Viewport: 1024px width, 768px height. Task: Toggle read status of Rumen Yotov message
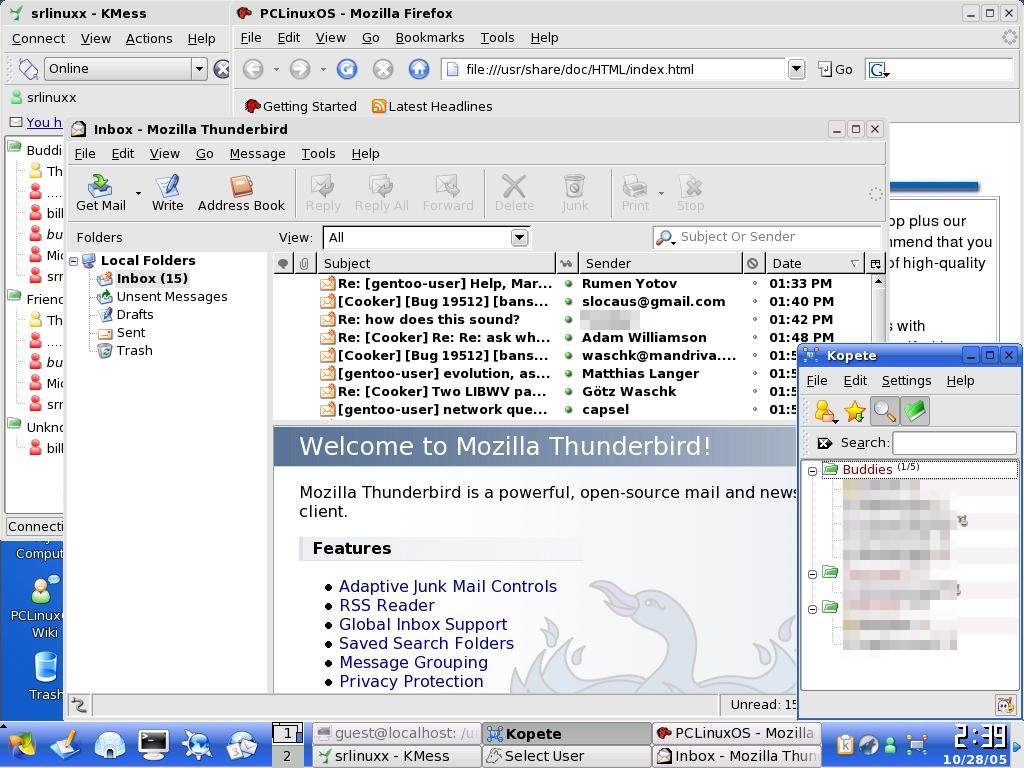point(569,284)
